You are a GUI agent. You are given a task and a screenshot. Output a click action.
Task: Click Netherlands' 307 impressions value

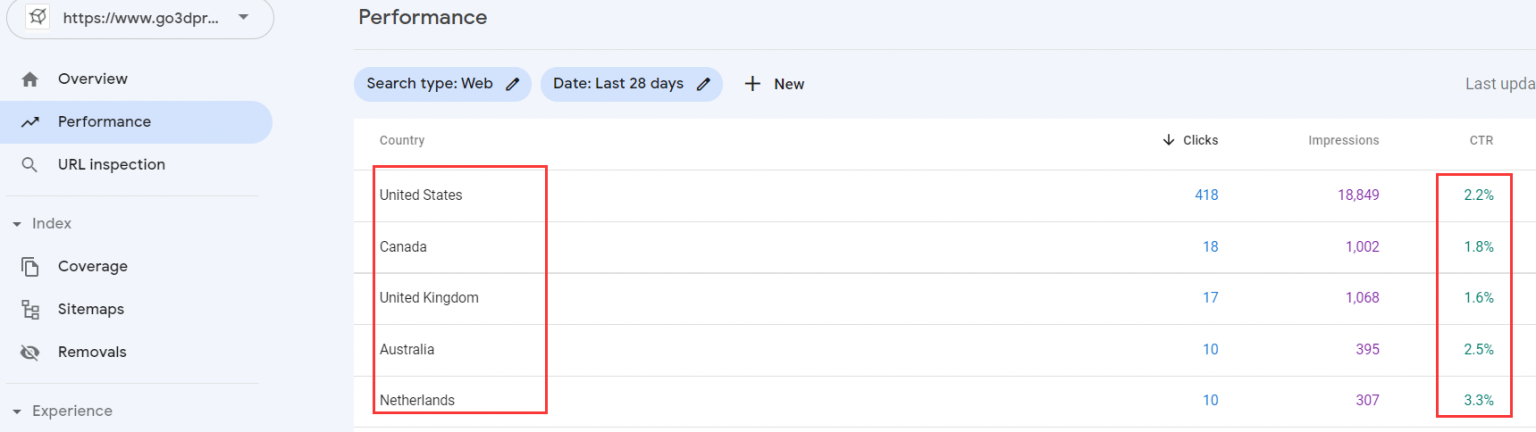coord(1367,401)
